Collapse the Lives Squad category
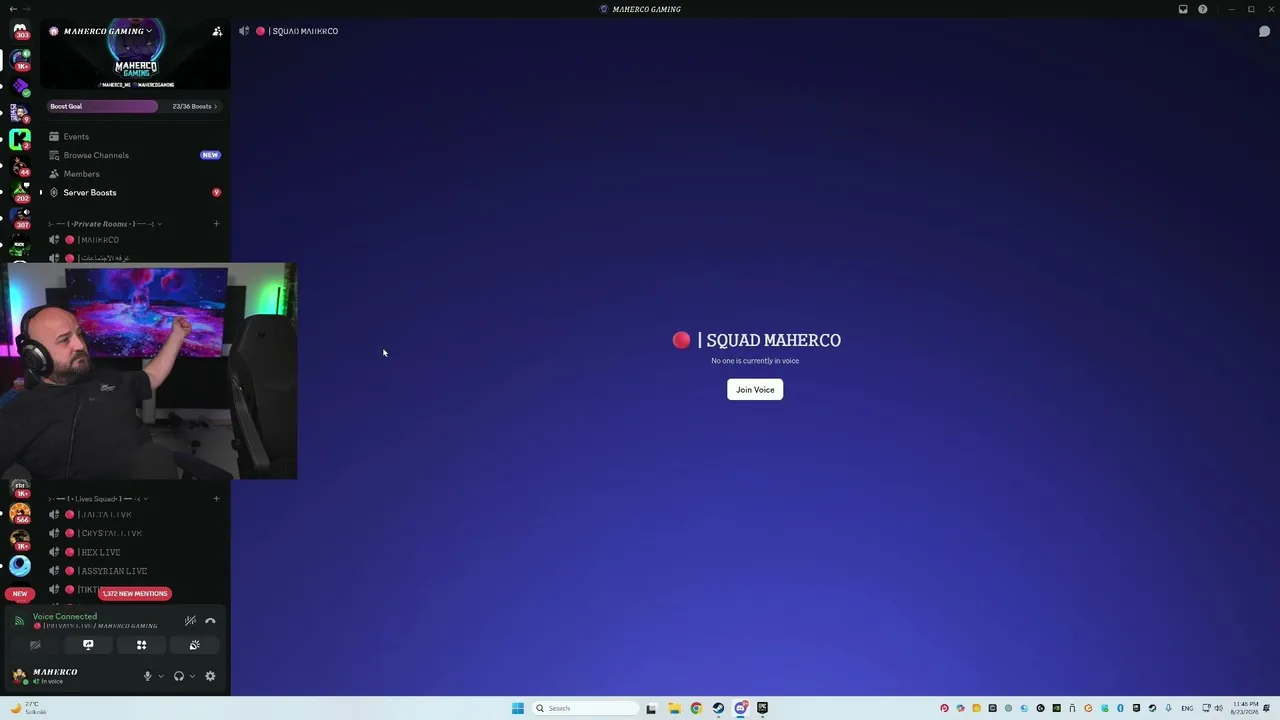This screenshot has height=720, width=1280. (x=98, y=499)
